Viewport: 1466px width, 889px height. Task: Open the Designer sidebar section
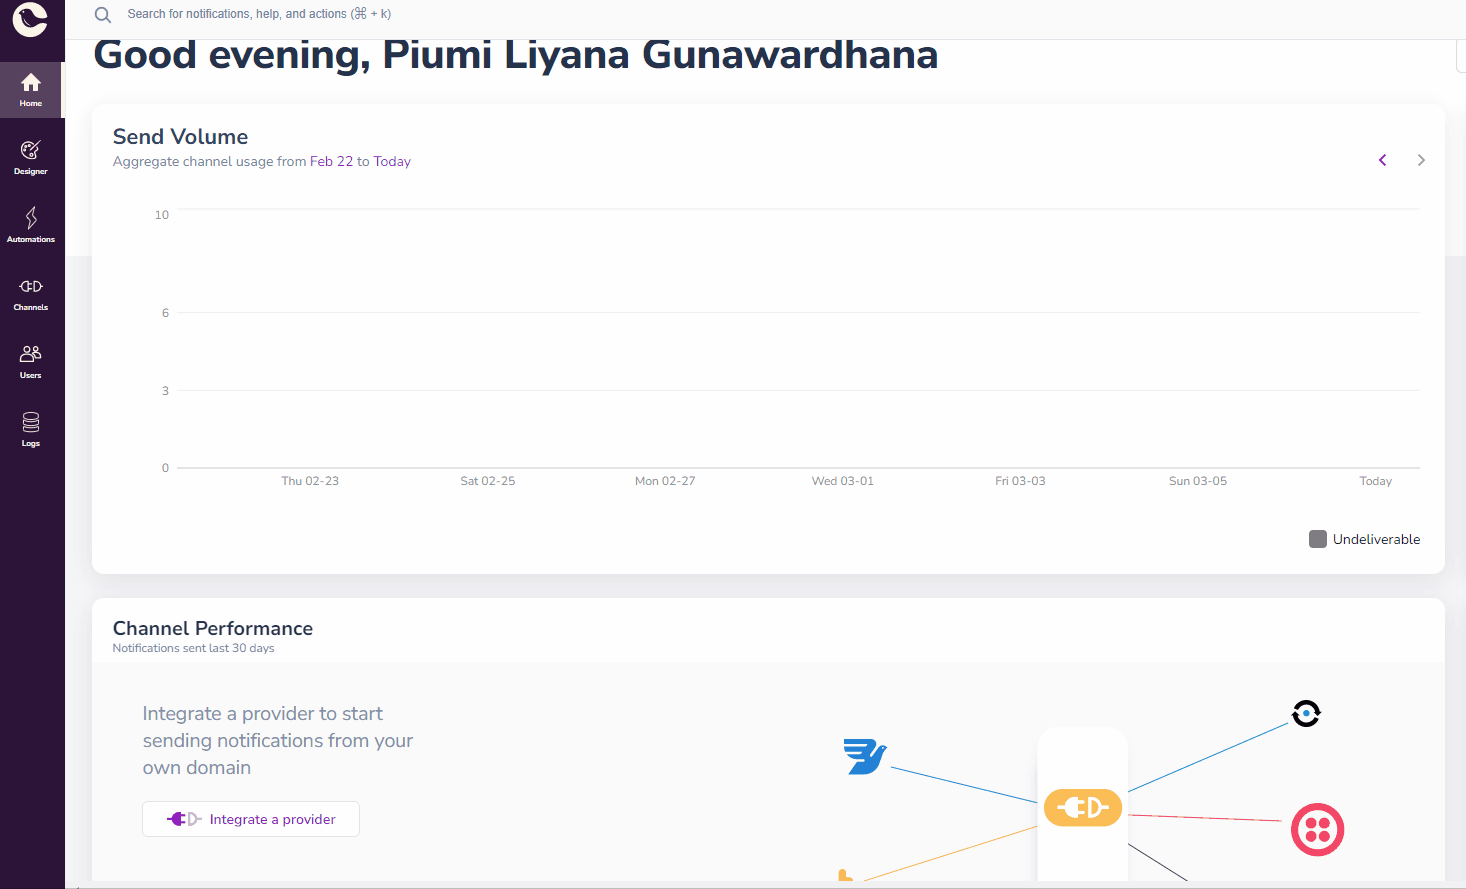(31, 158)
